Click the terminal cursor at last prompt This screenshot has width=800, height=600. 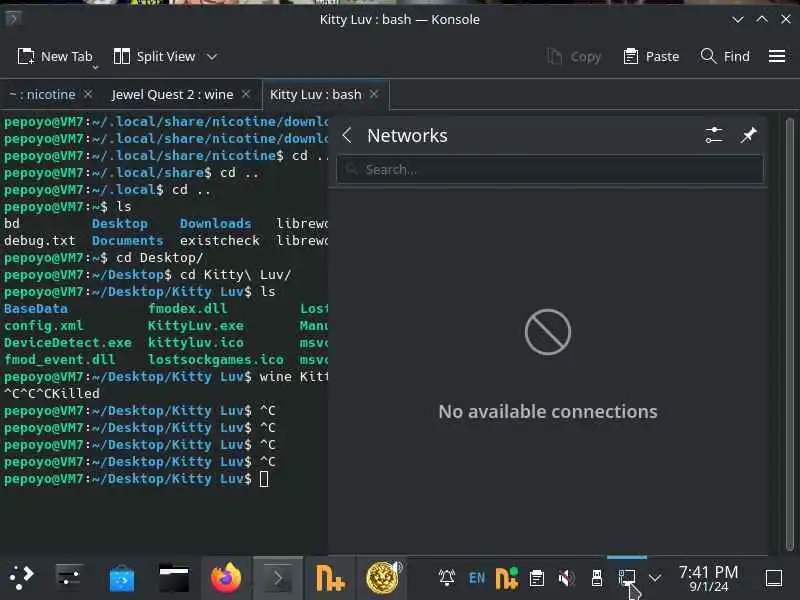coord(264,479)
